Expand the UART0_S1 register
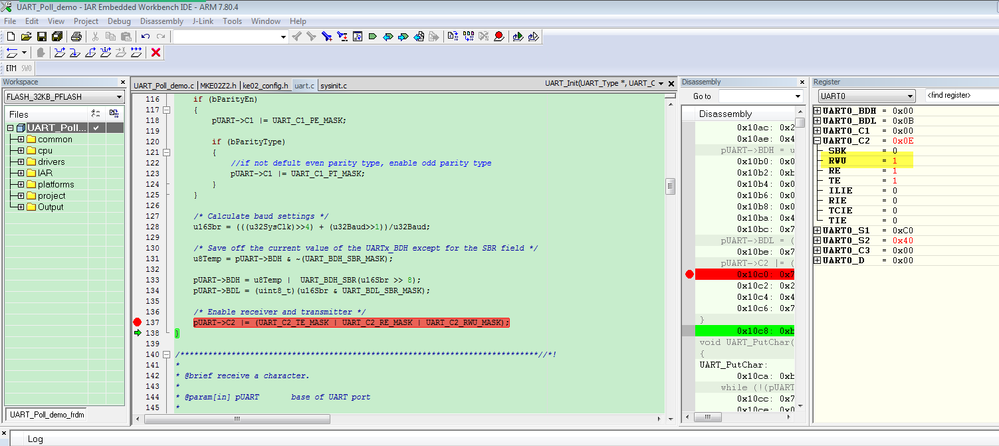Viewport: 999px width, 446px height. coord(817,230)
